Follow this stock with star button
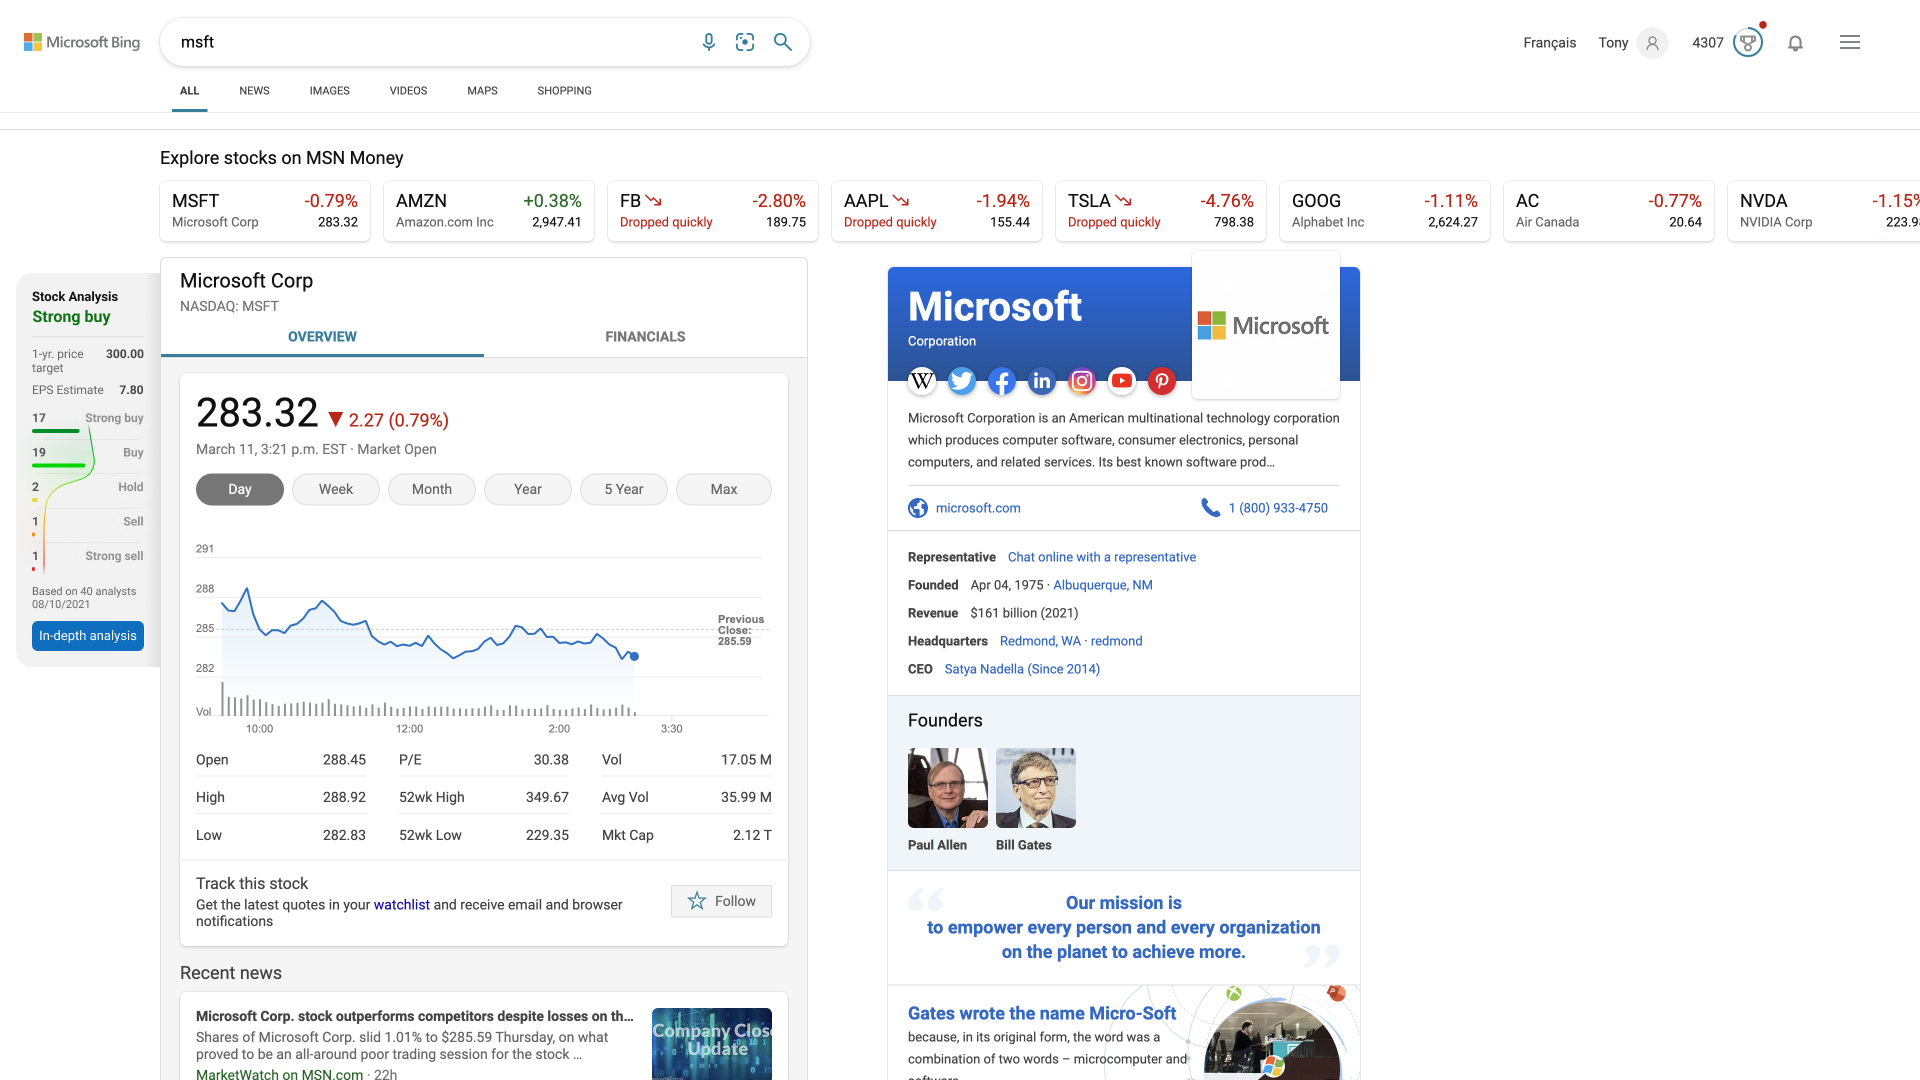 click(x=721, y=901)
